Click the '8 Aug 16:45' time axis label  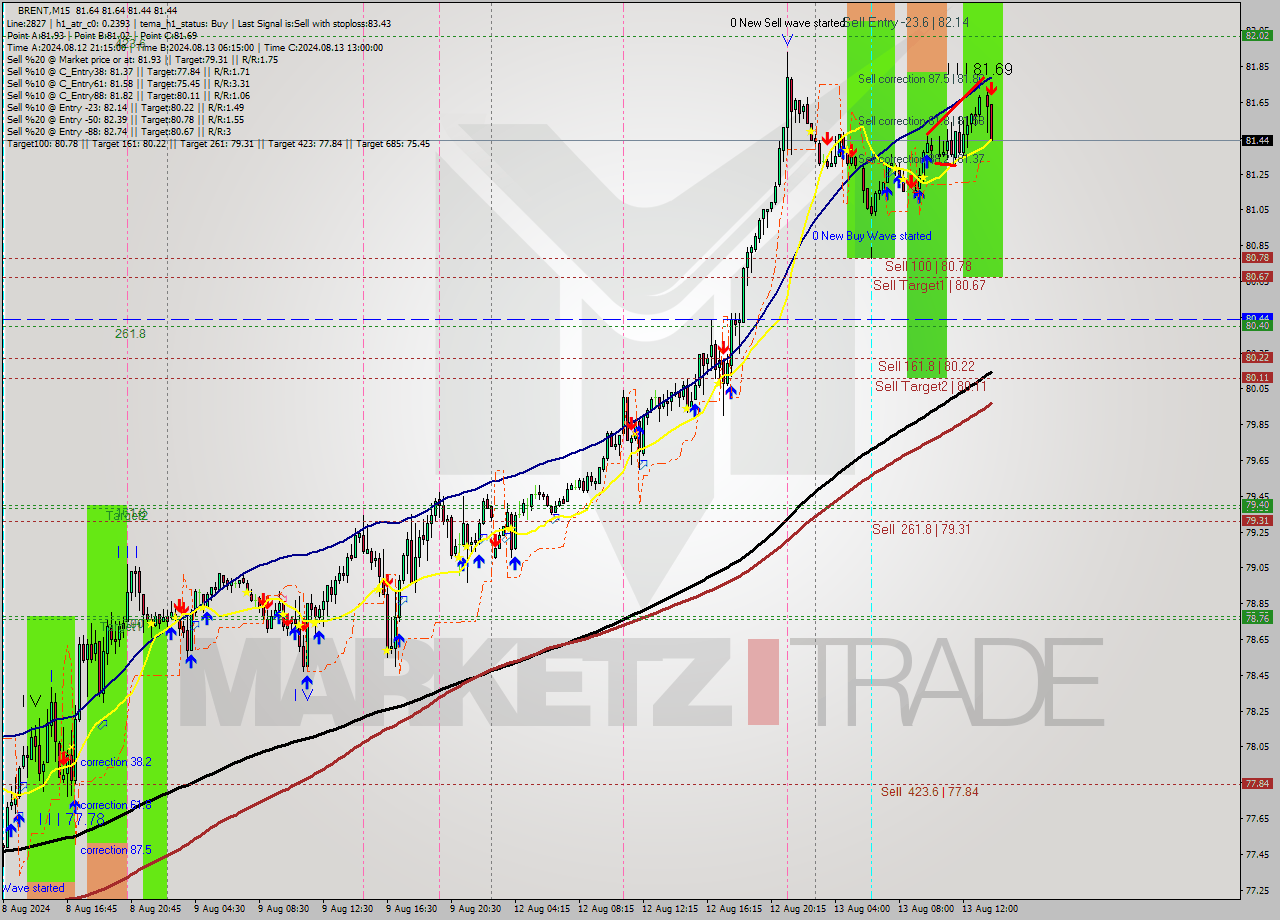point(90,909)
